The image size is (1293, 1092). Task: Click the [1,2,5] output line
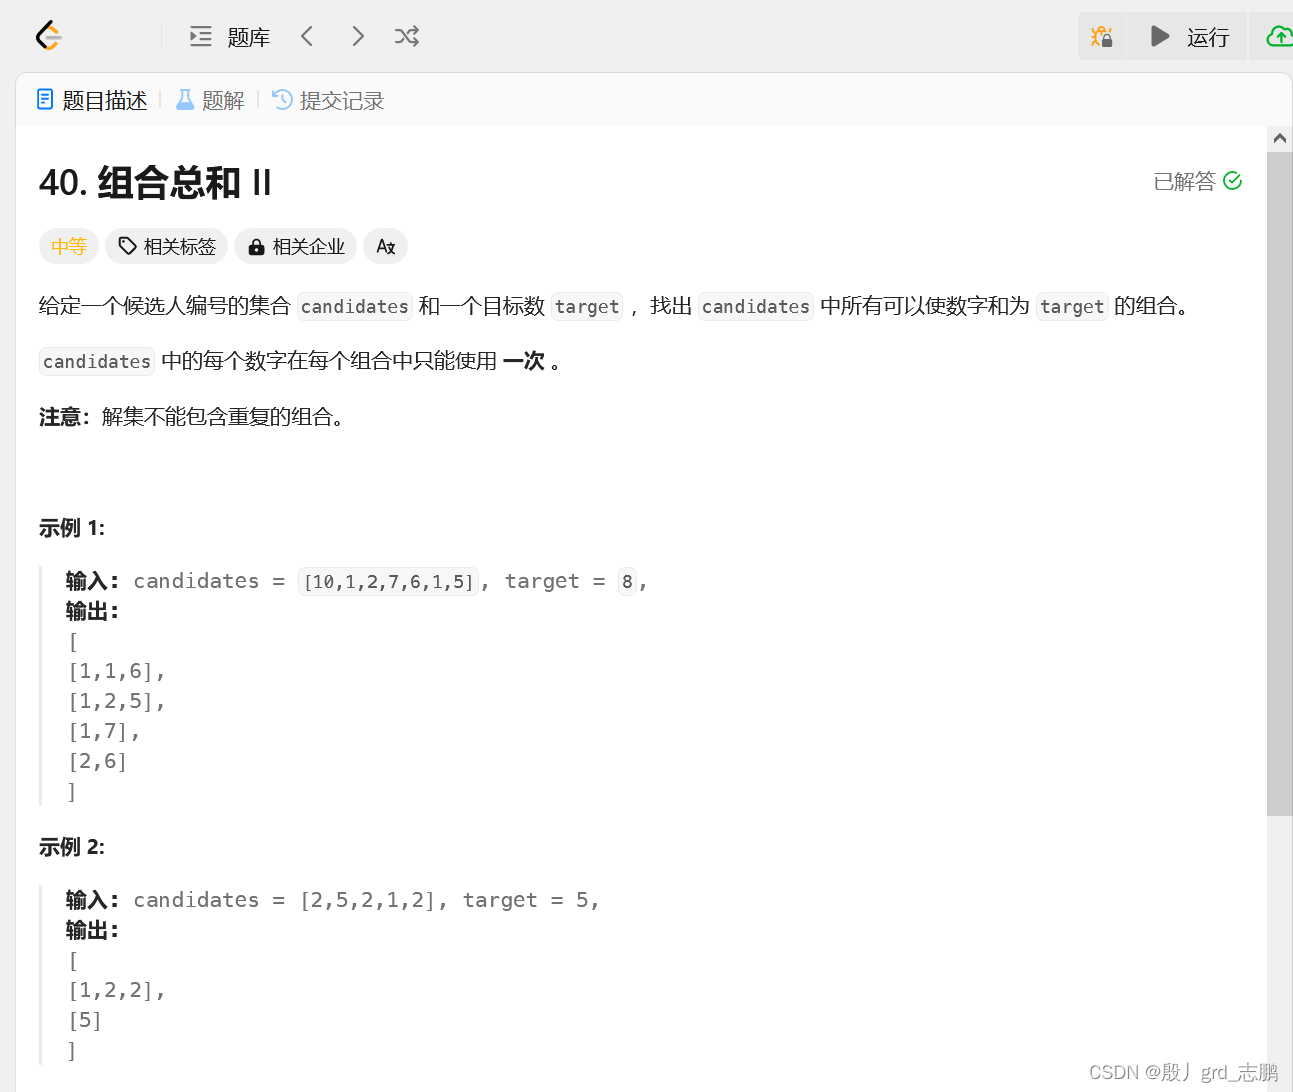pyautogui.click(x=117, y=701)
